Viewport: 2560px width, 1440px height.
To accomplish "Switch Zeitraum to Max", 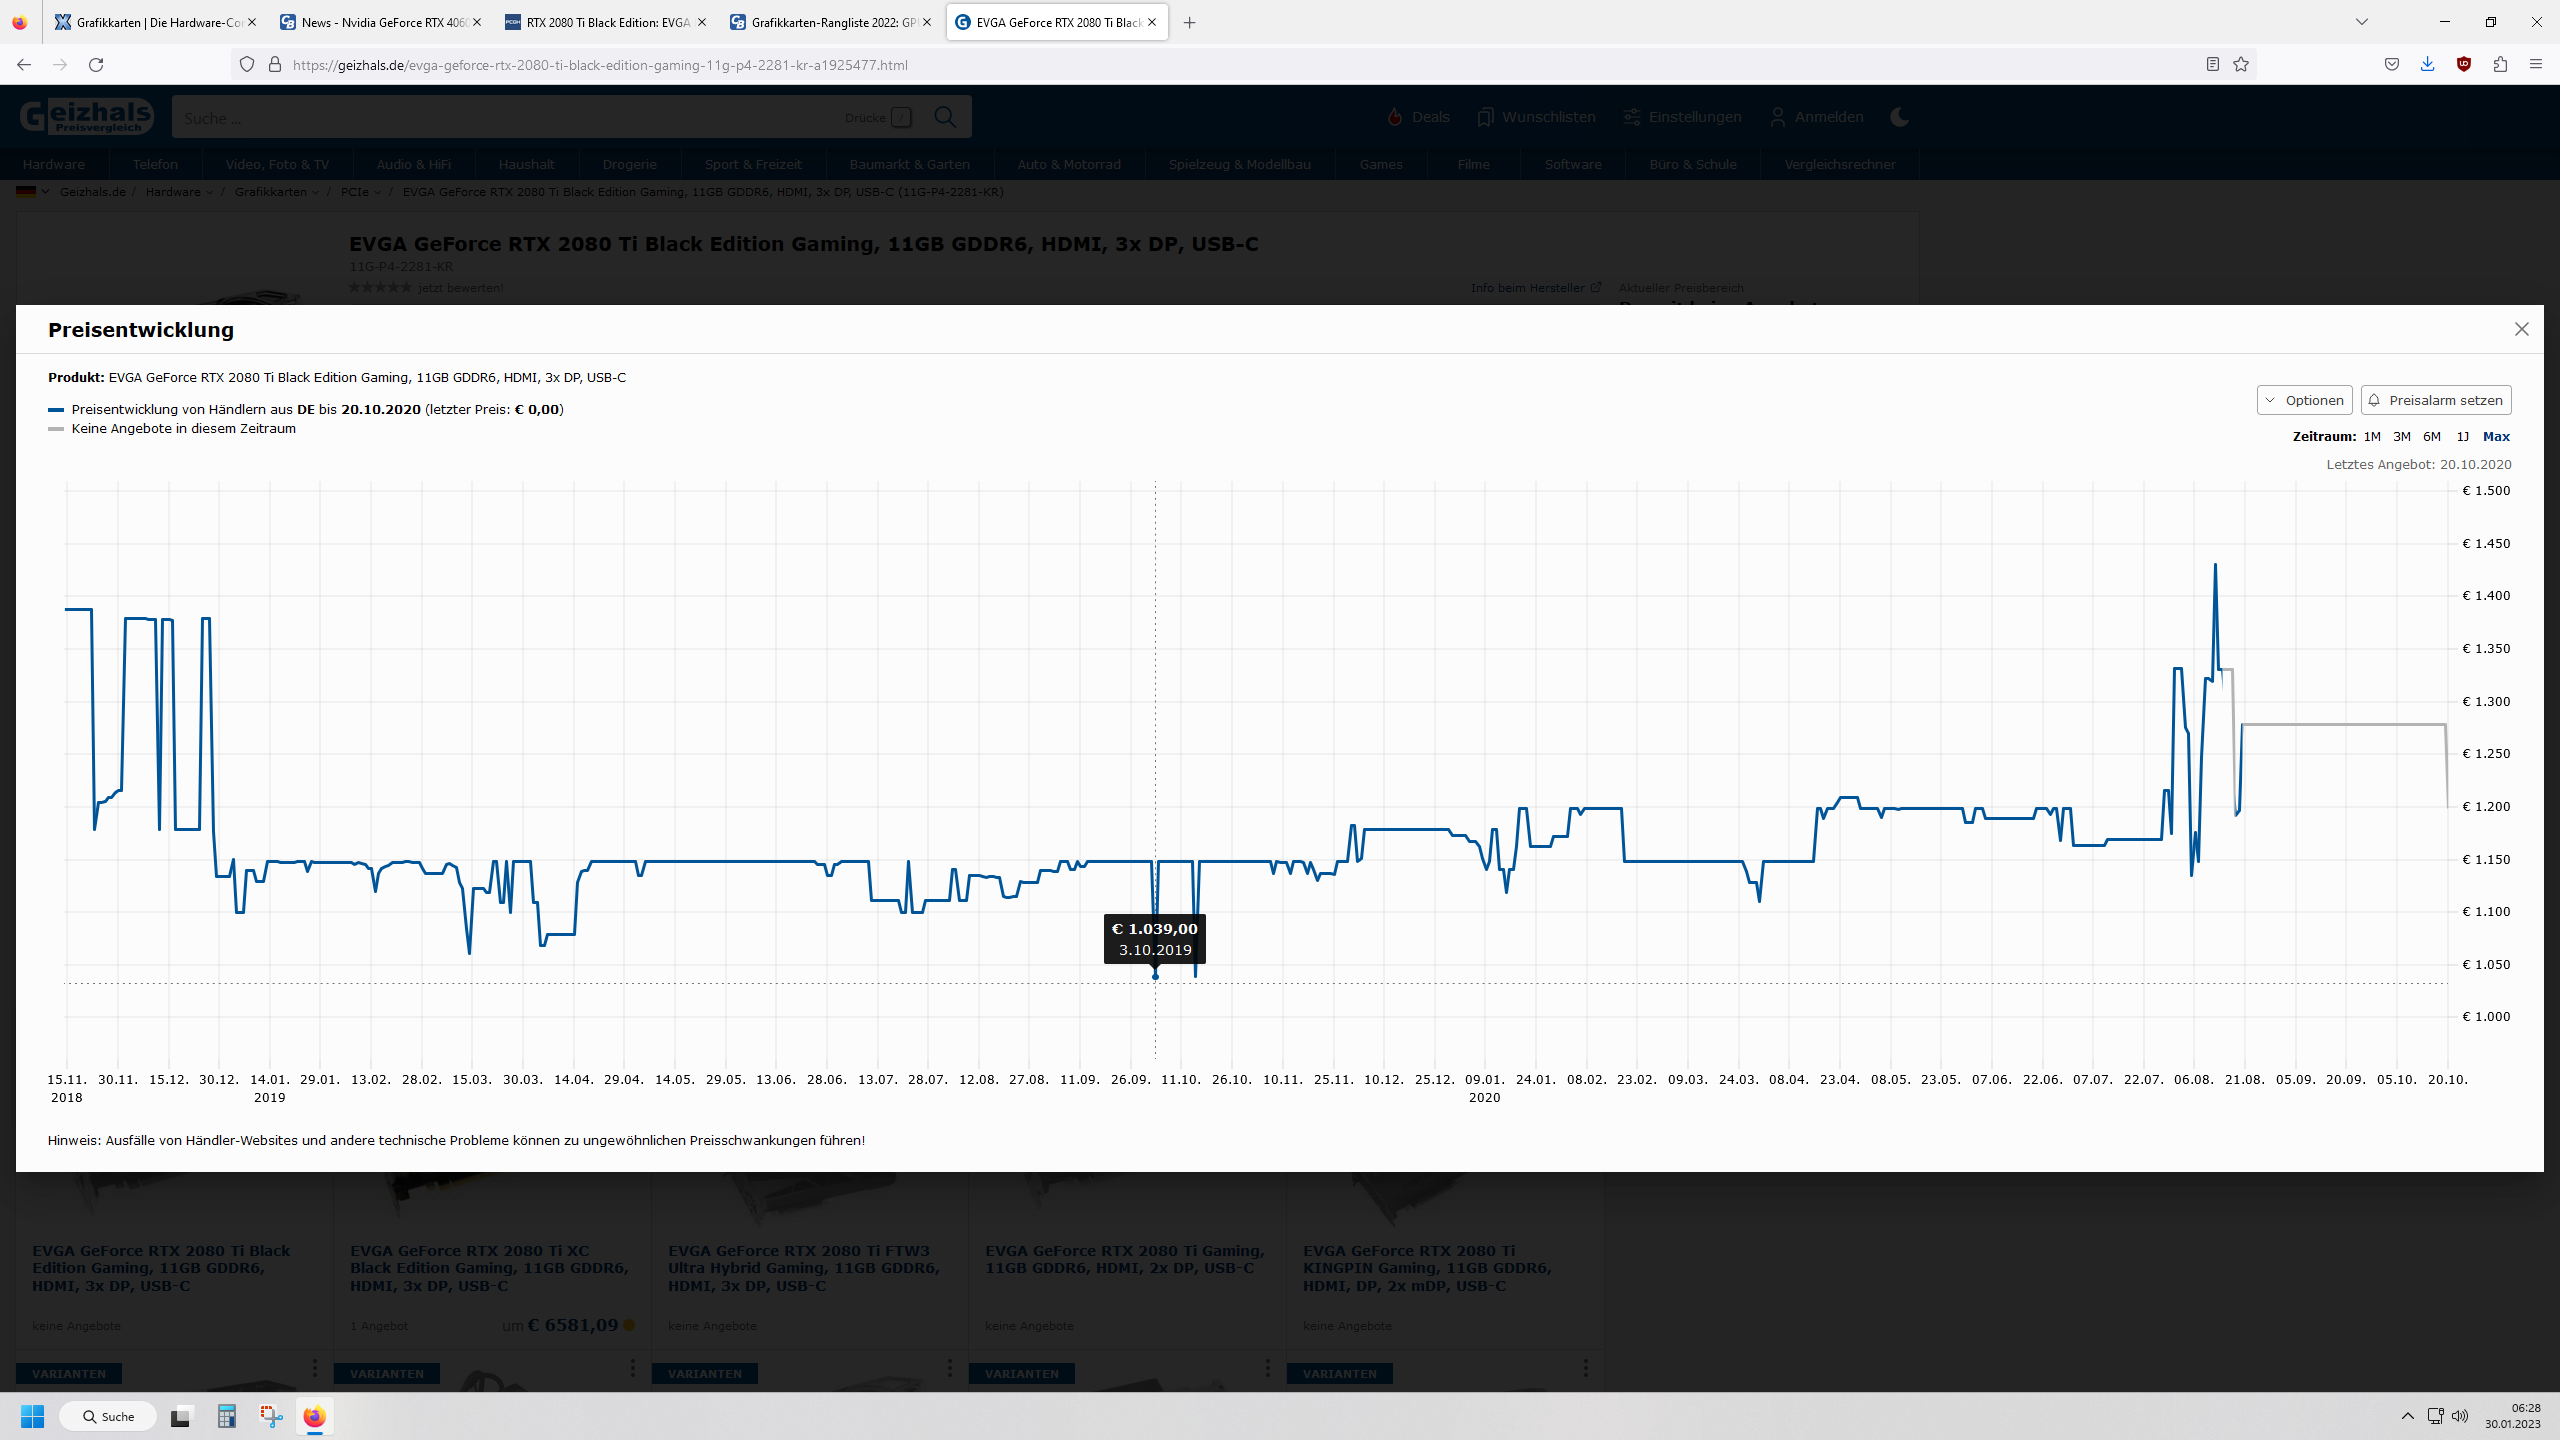I will coord(2496,436).
